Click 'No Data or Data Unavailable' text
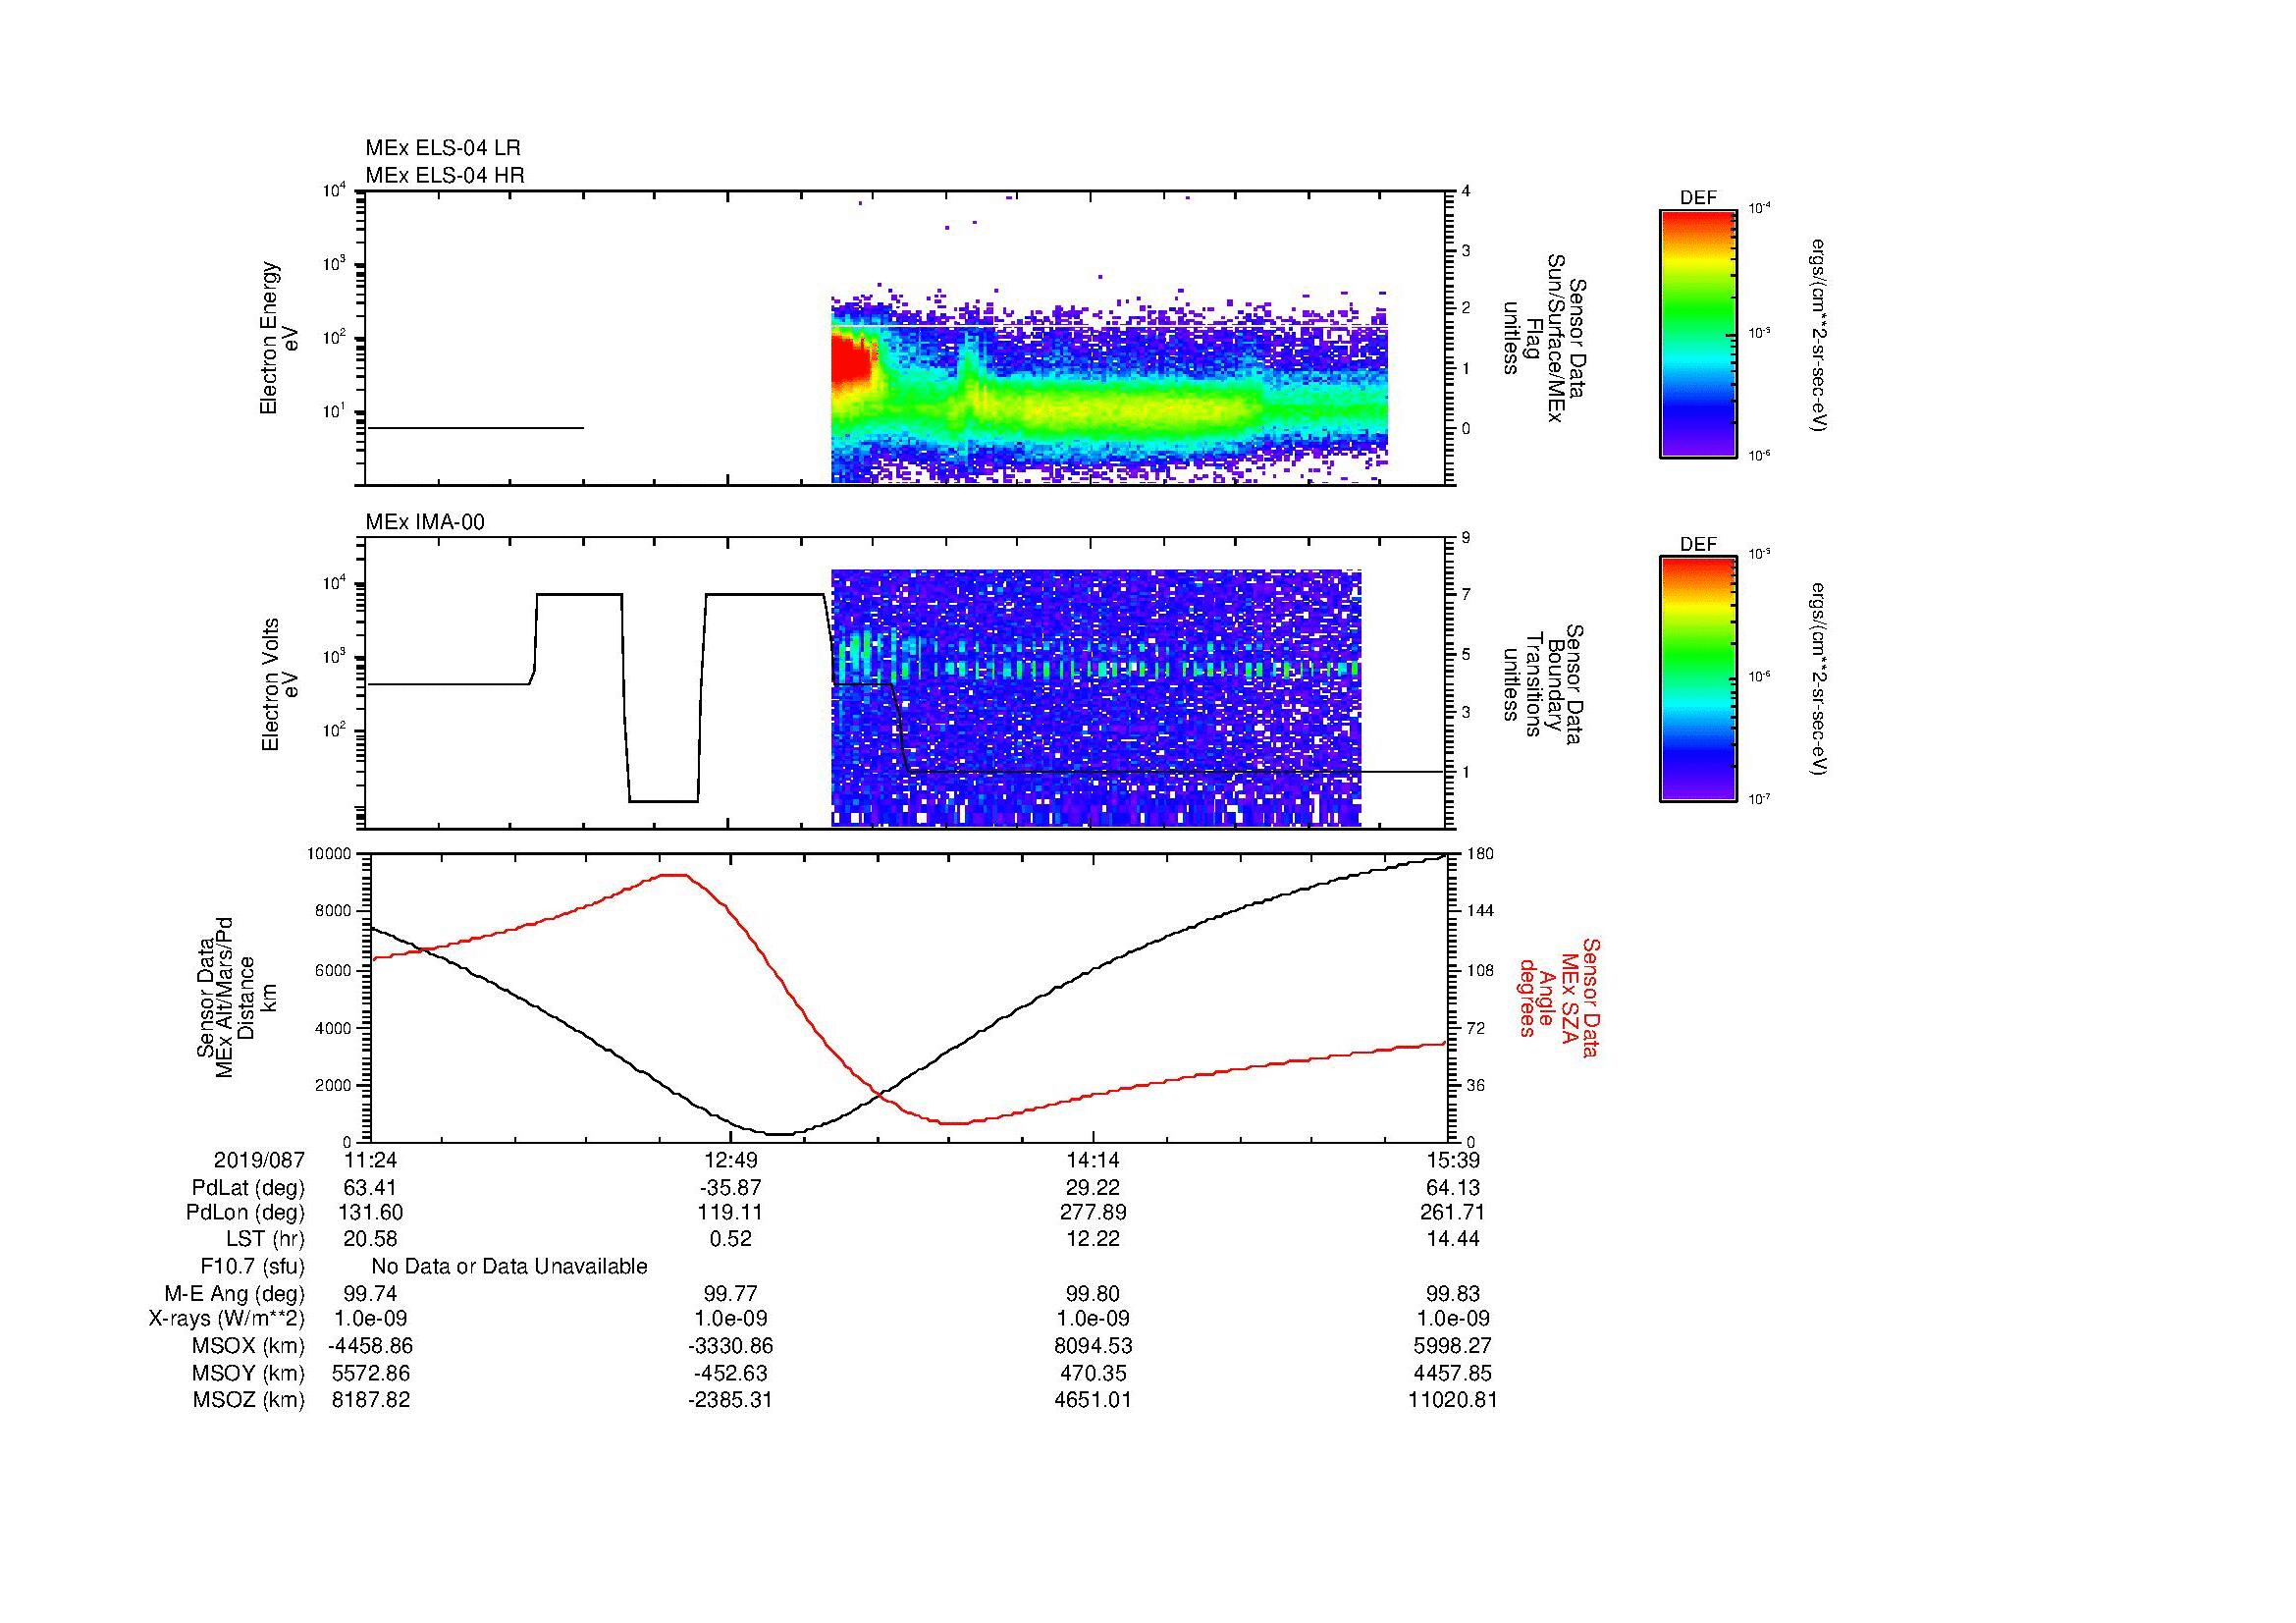Viewport: 2296px width, 1623px height. [x=509, y=1267]
